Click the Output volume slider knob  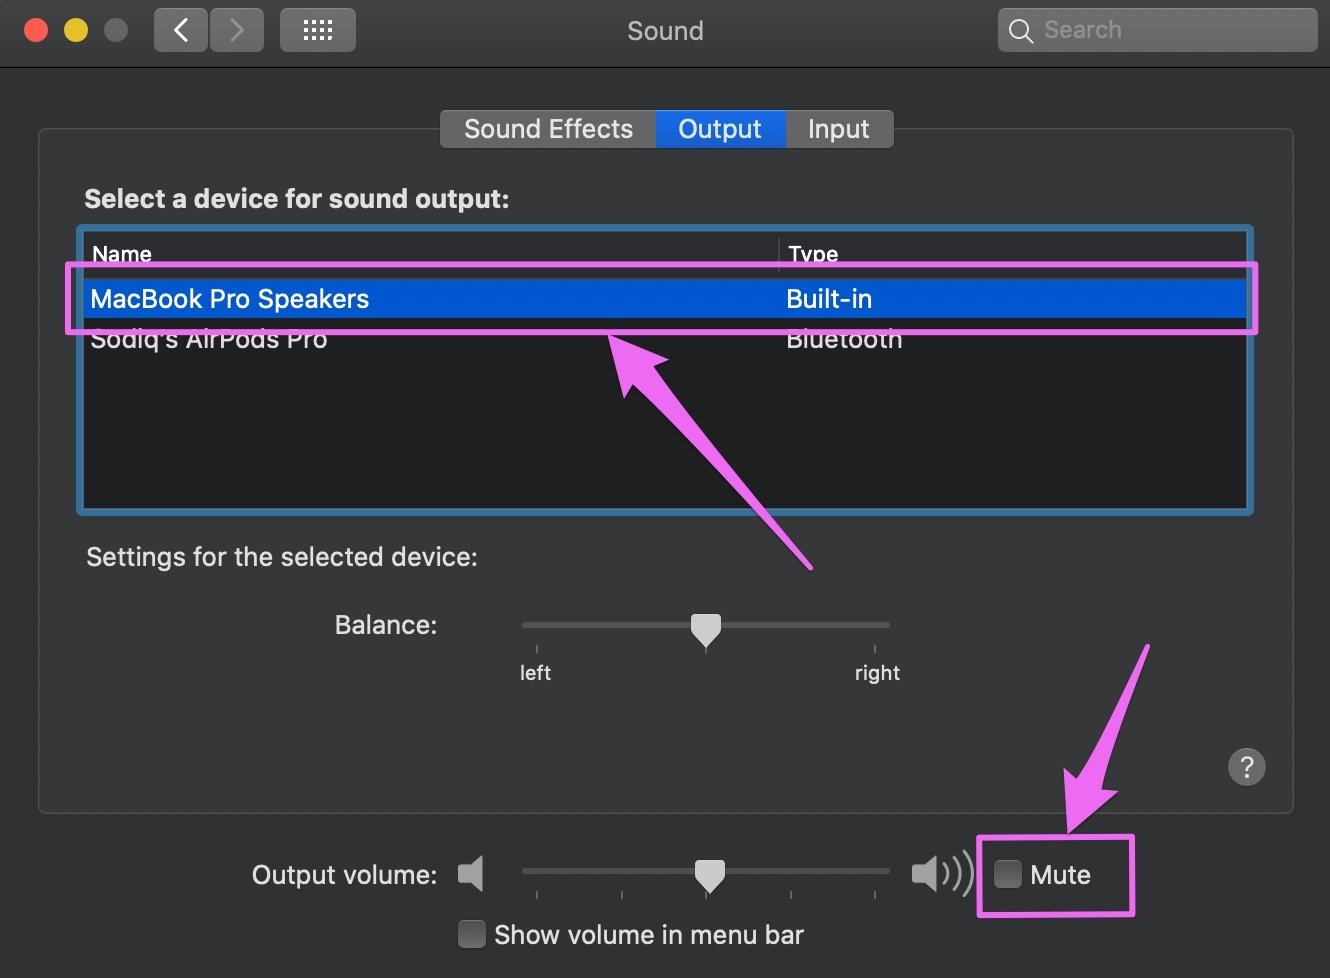click(710, 876)
